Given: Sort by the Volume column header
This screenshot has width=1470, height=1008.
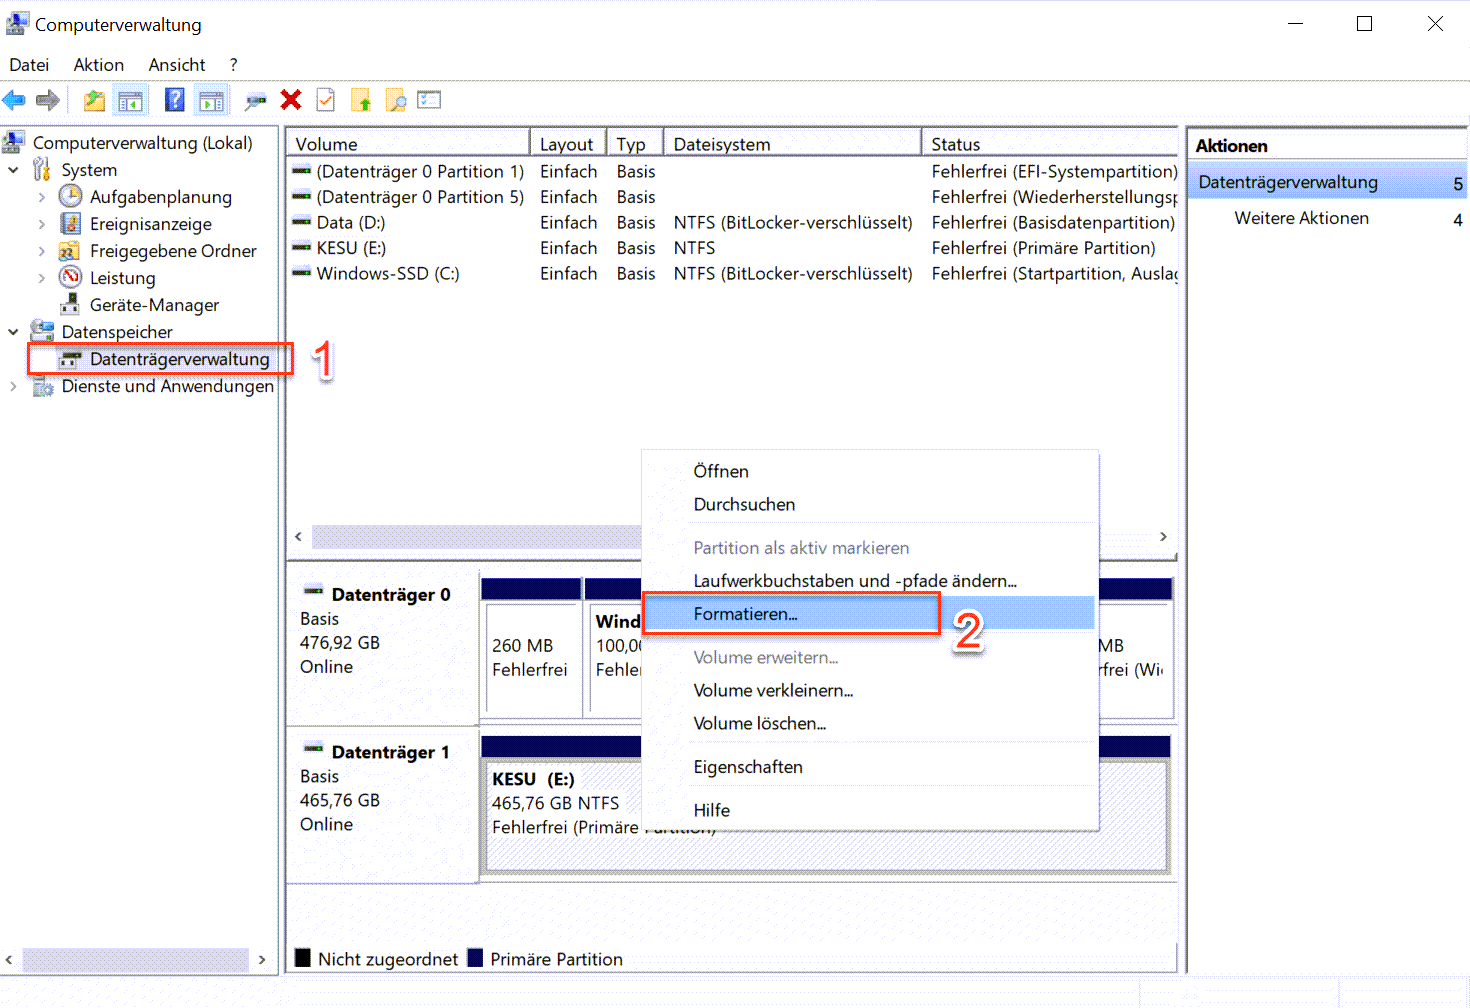Looking at the screenshot, I should point(408,144).
